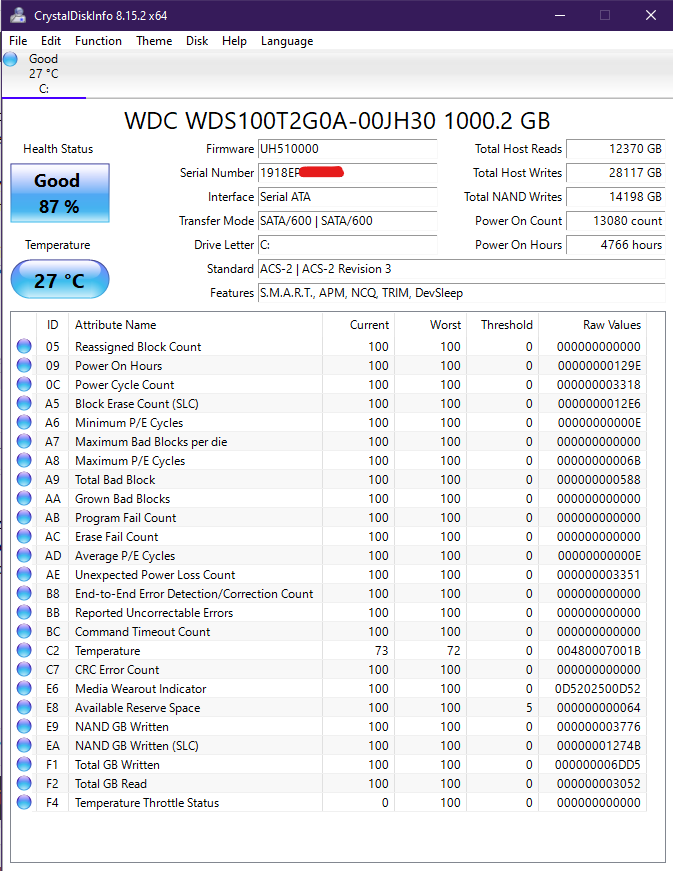Image resolution: width=673 pixels, height=871 pixels.
Task: Click the Good 87 % health button
Action: (60, 193)
